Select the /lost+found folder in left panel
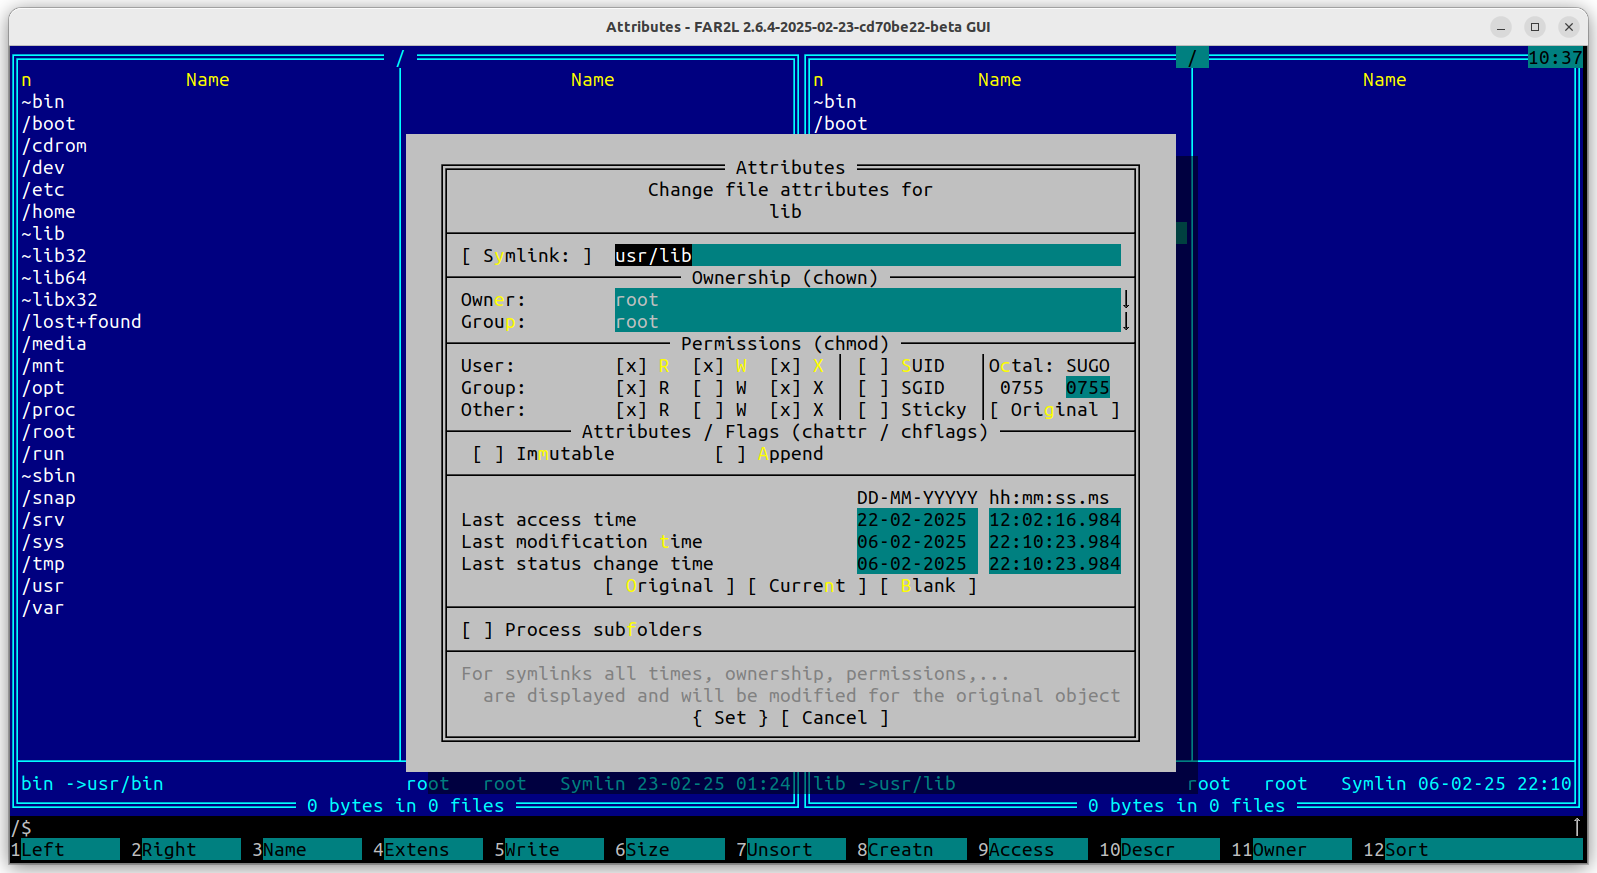This screenshot has width=1597, height=873. [82, 322]
